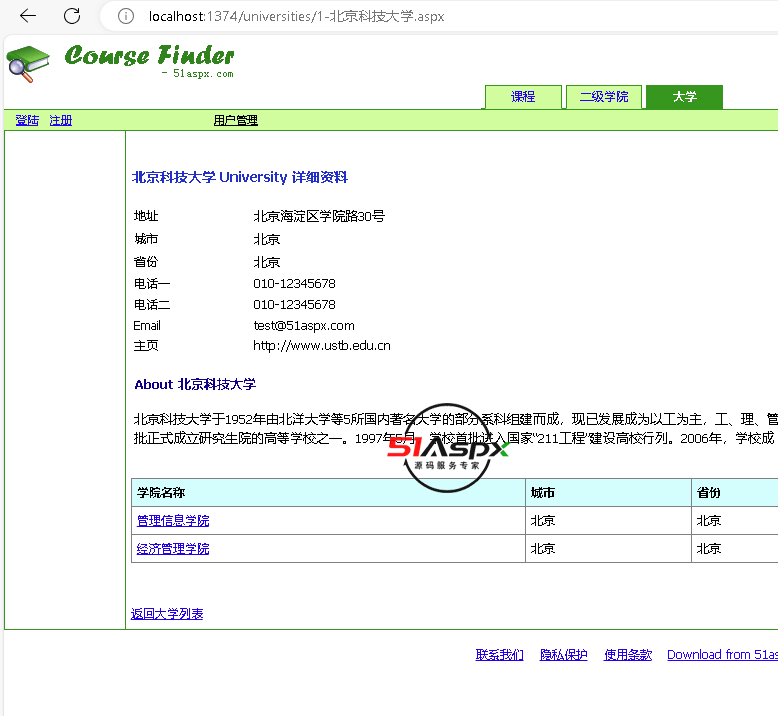This screenshot has width=778, height=716.
Task: Click the 主页 label
Action: pyautogui.click(x=146, y=345)
